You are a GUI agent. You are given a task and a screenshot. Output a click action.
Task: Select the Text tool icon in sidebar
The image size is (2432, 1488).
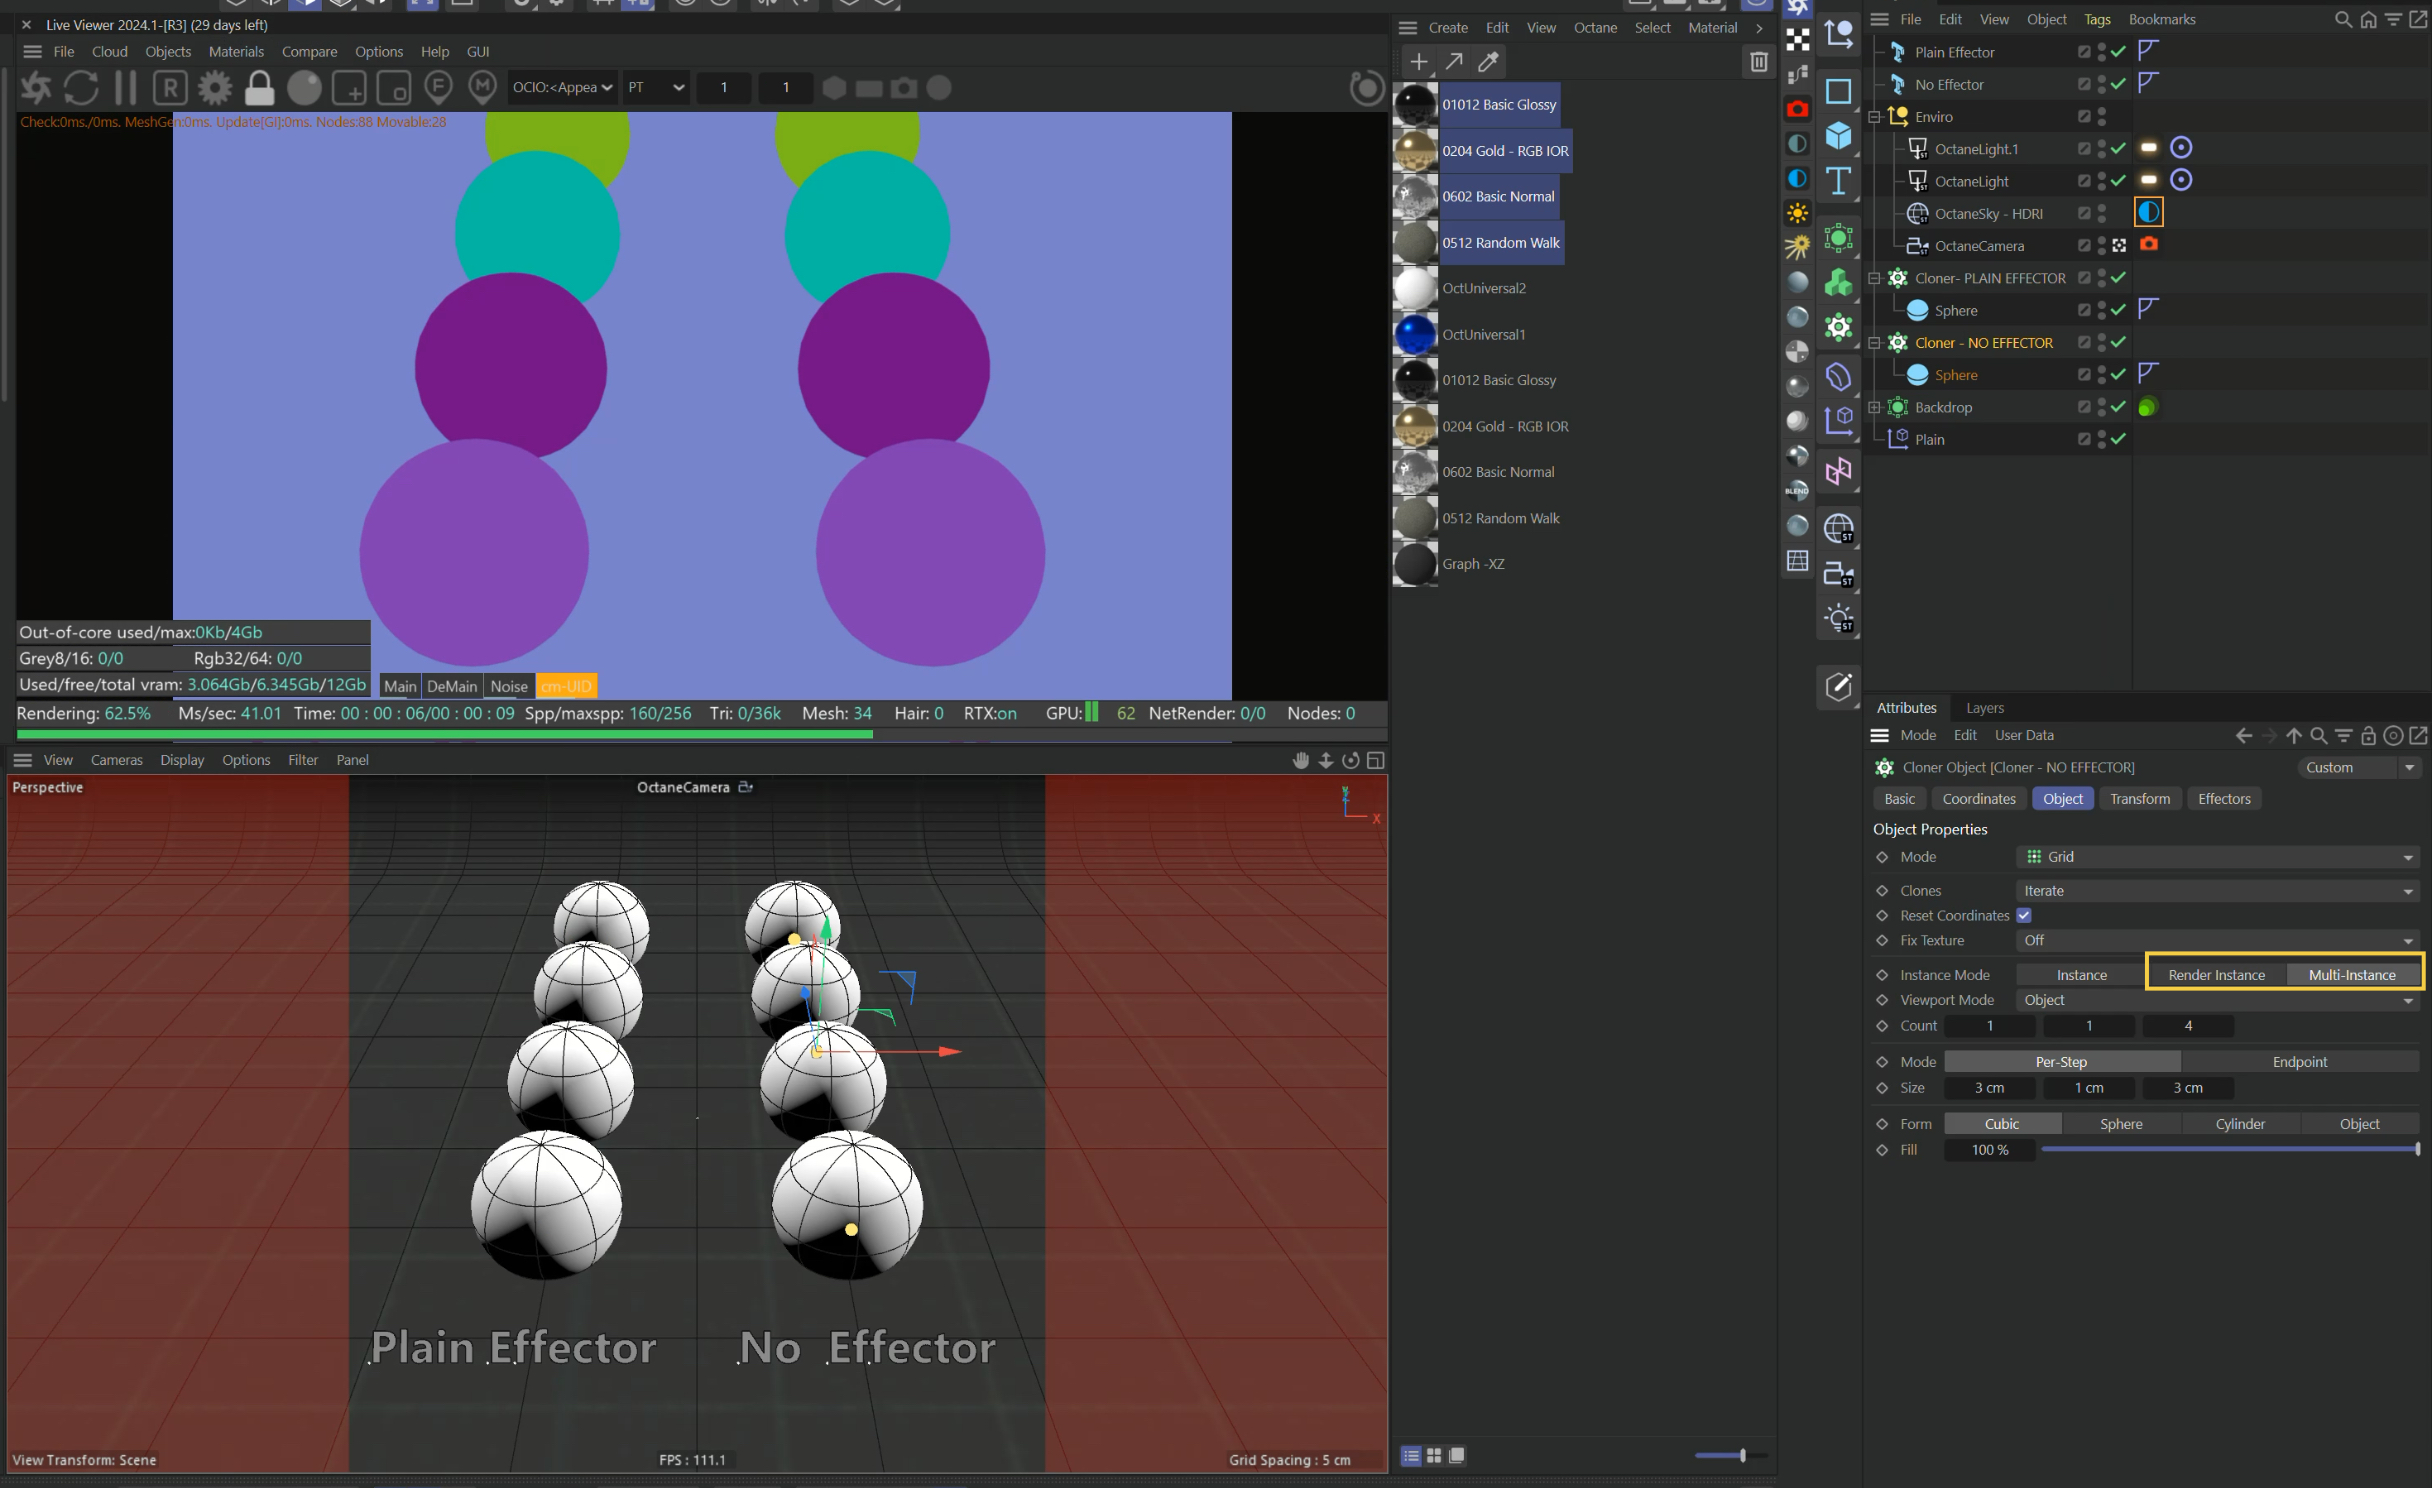1838,181
